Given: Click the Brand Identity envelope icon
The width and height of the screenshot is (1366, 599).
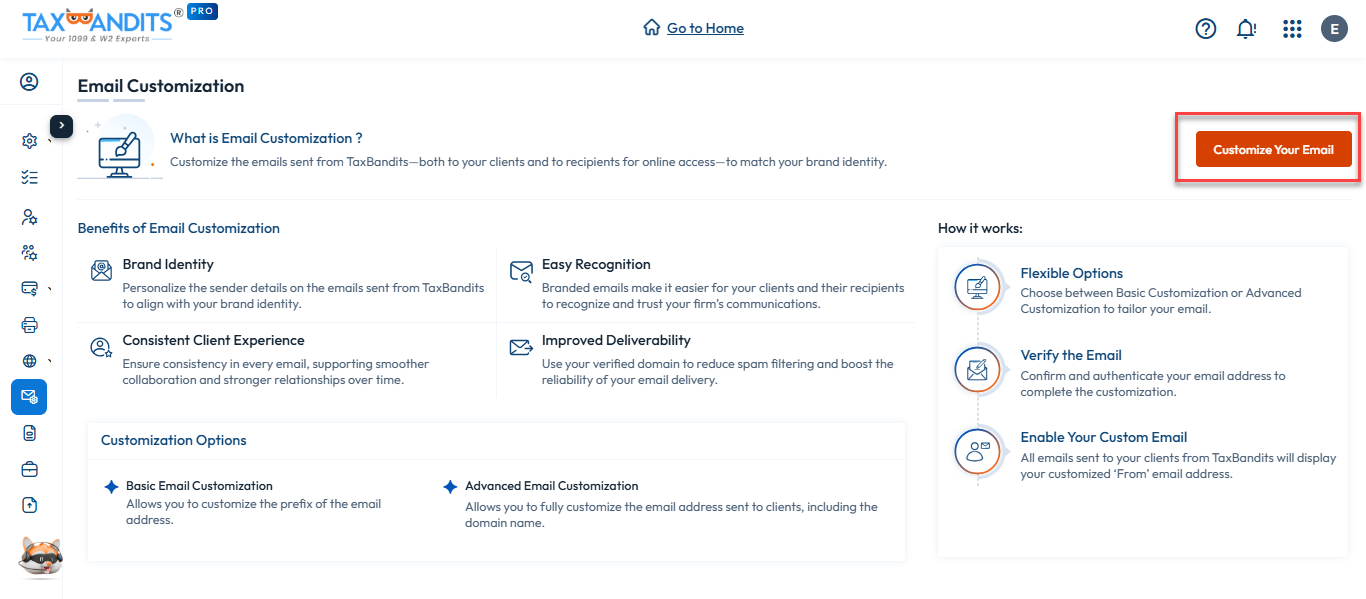Looking at the screenshot, I should pos(101,271).
